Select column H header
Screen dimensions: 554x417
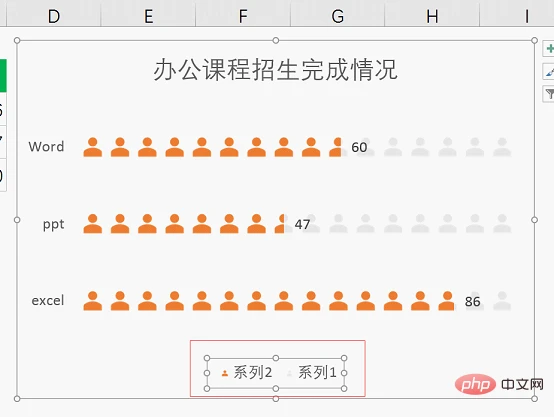(x=432, y=16)
